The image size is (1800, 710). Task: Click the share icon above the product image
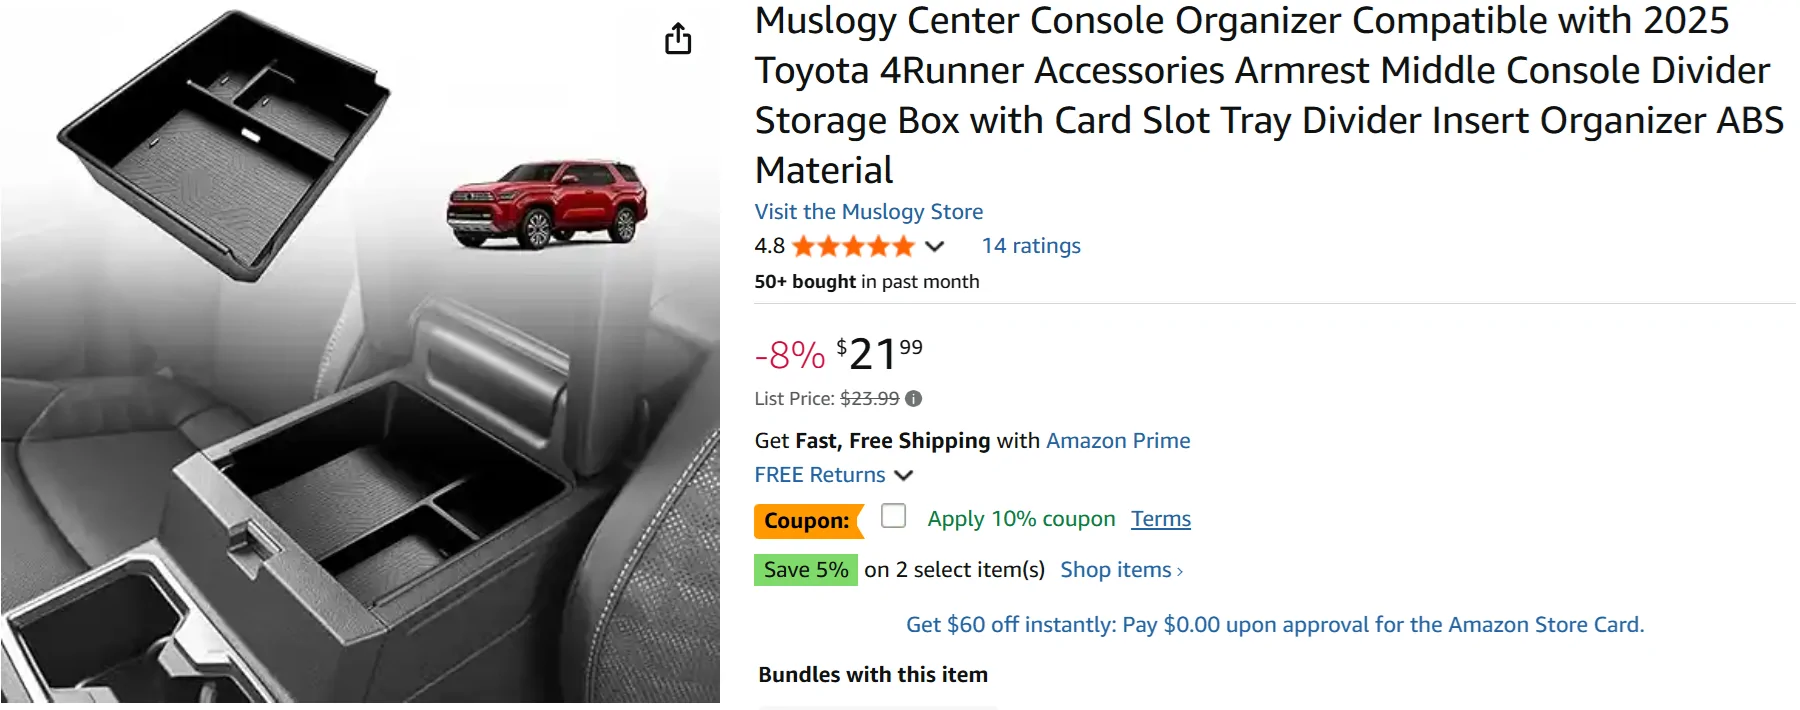(x=678, y=39)
